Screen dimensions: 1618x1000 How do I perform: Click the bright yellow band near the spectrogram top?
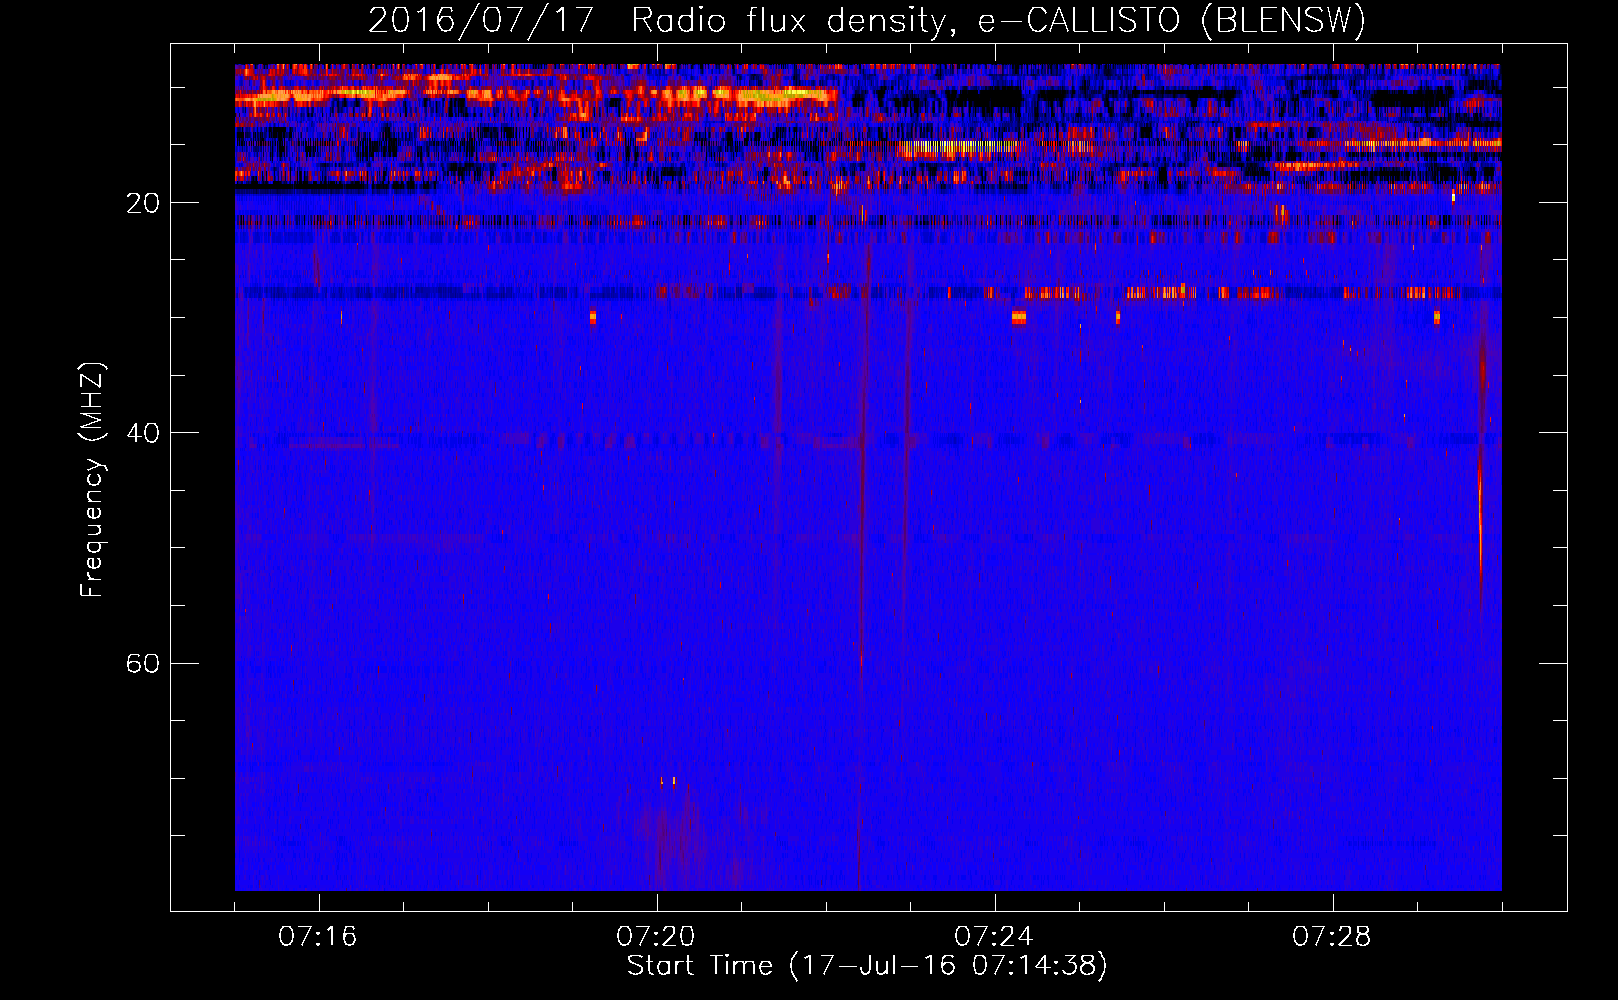(x=536, y=96)
